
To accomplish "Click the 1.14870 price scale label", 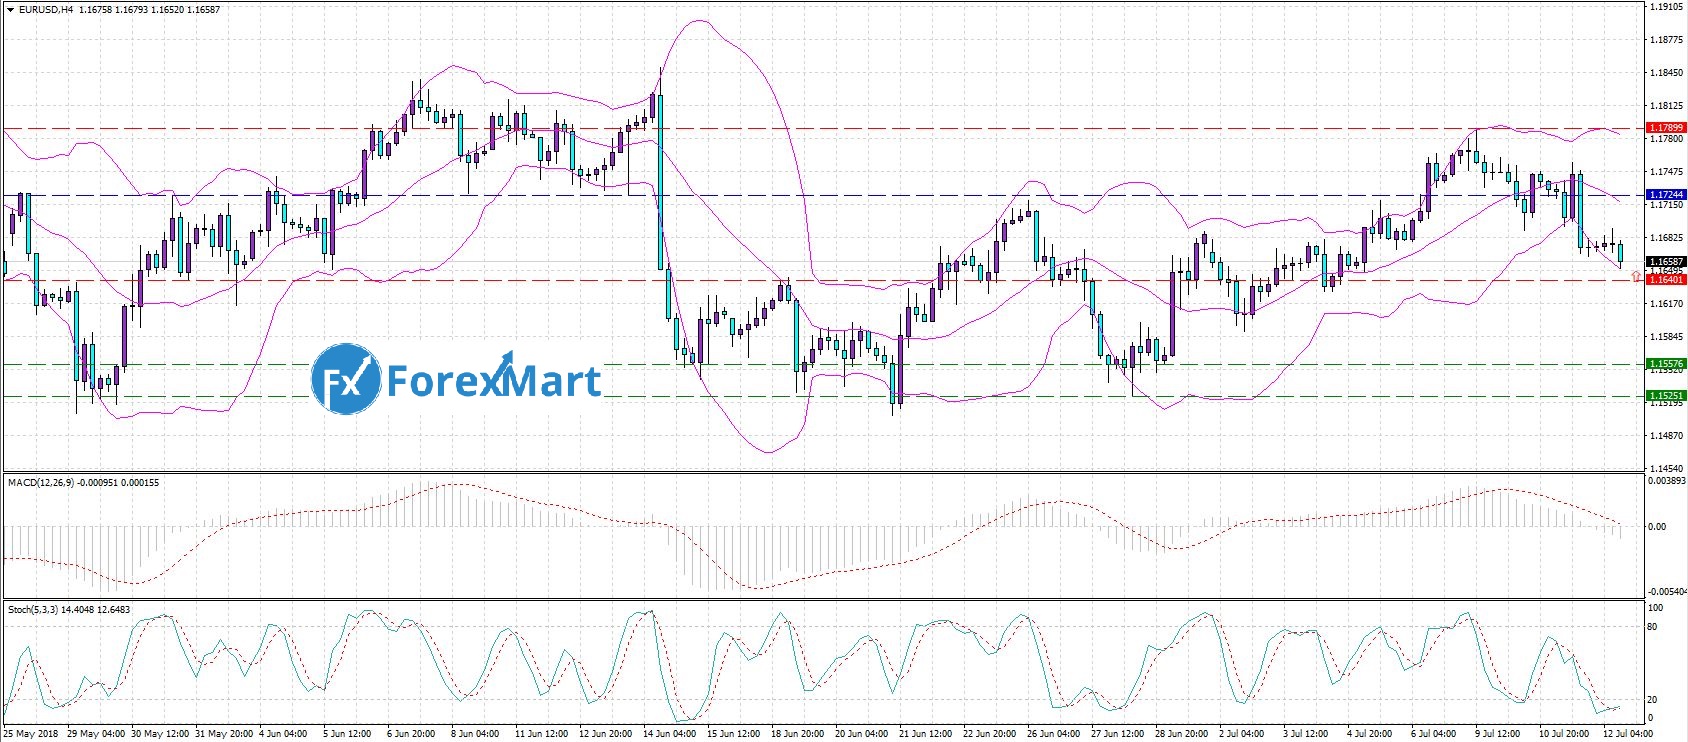I will (1666, 435).
